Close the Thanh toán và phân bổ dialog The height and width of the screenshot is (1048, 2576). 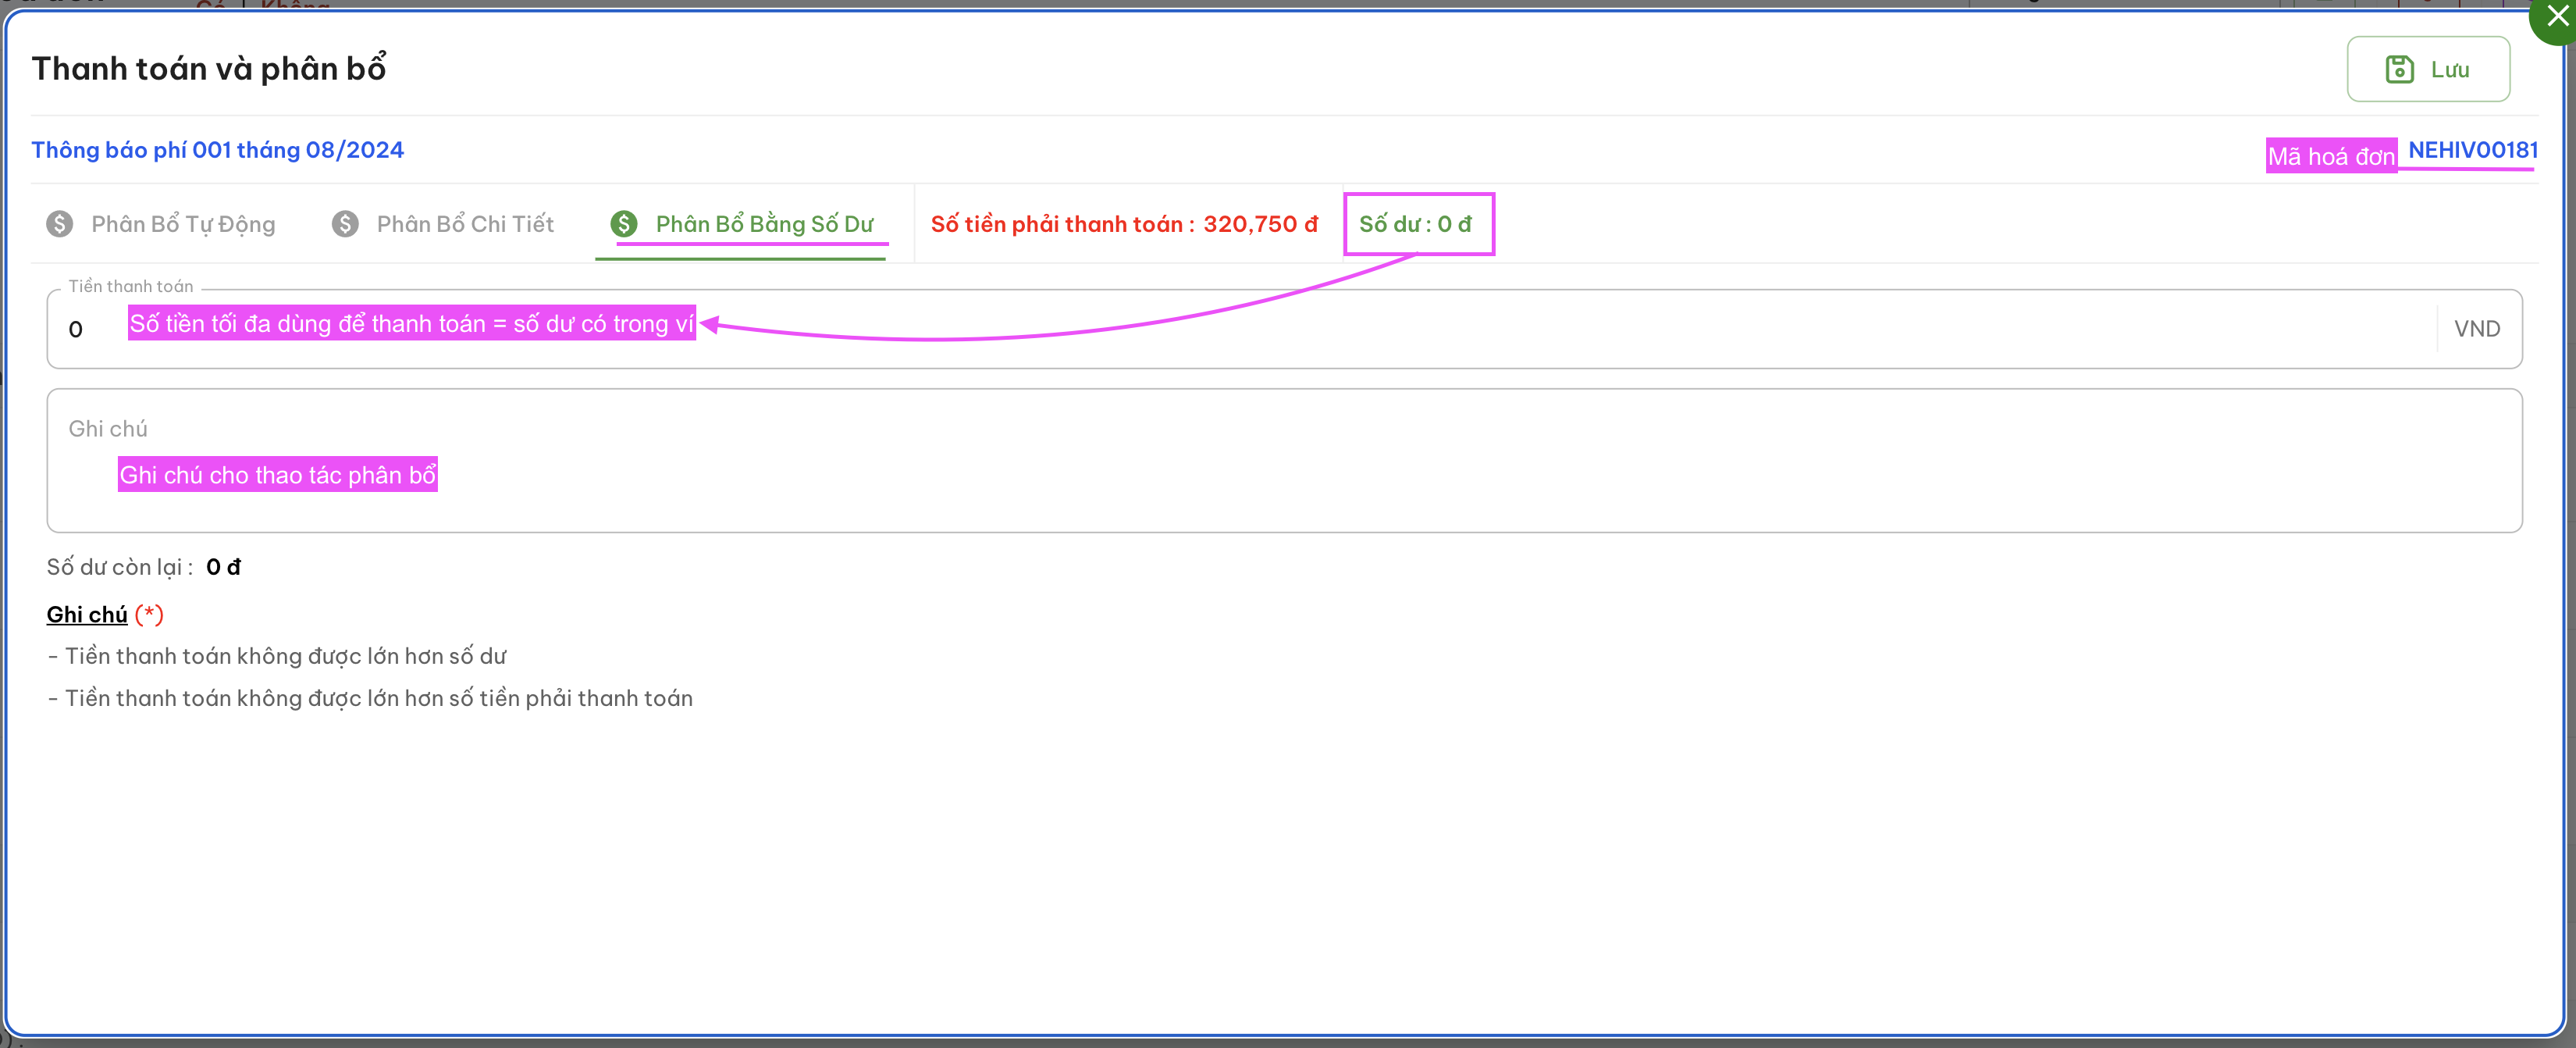[2557, 16]
